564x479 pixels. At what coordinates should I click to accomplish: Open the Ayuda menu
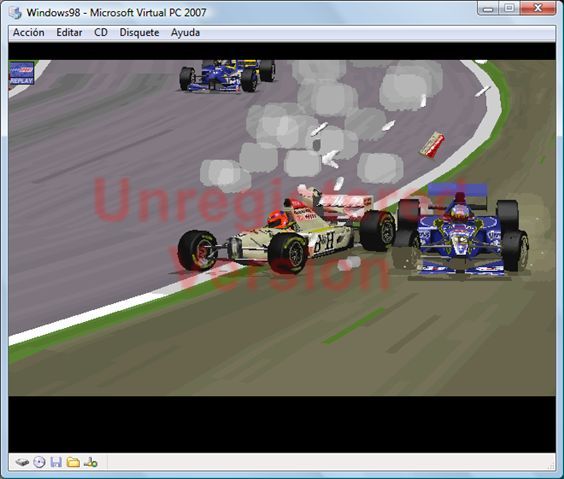pos(185,33)
